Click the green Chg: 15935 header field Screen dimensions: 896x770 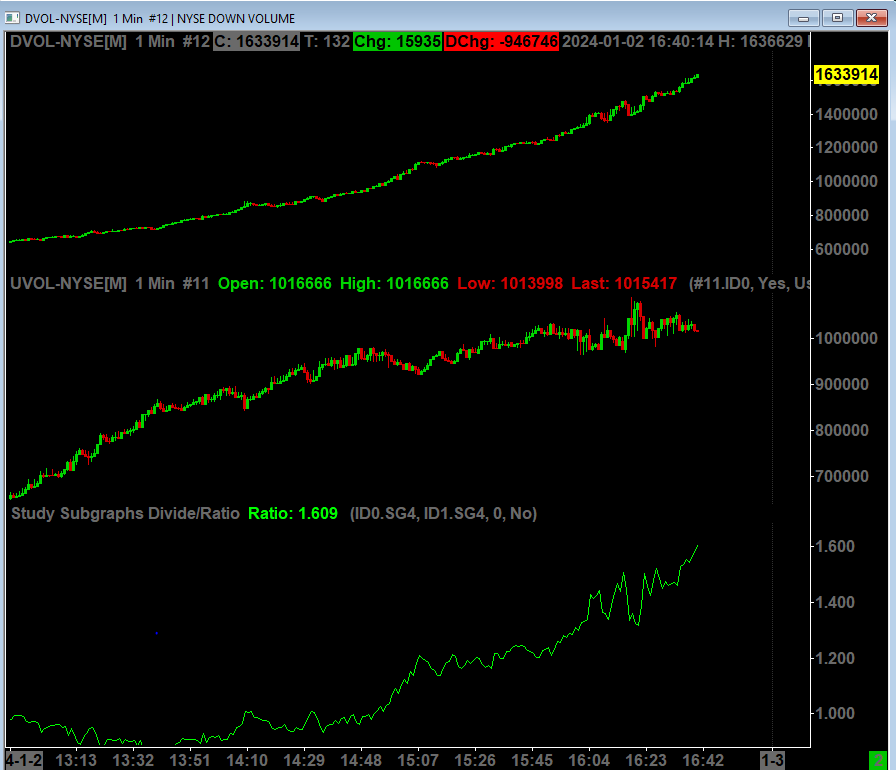tap(397, 42)
